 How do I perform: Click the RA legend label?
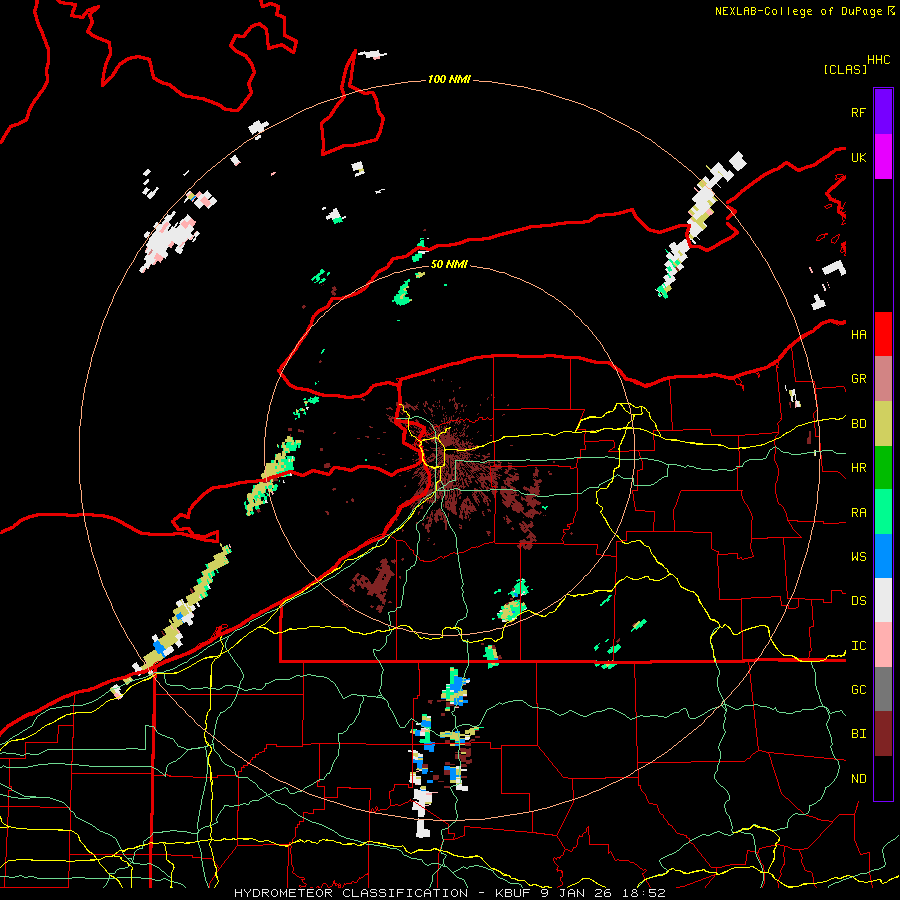coord(859,513)
